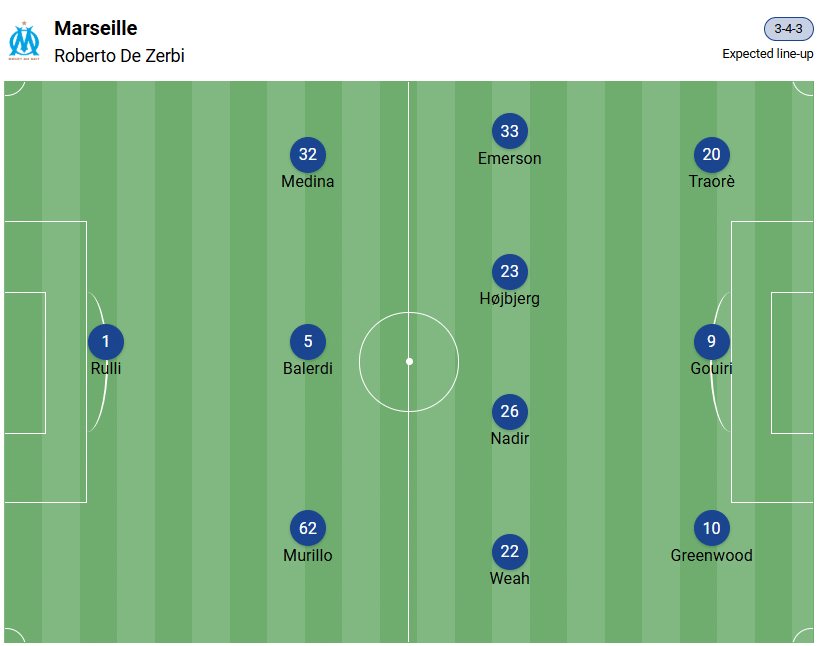The height and width of the screenshot is (646, 818).
Task: Click Medina's number 32 player badge
Action: pos(308,155)
